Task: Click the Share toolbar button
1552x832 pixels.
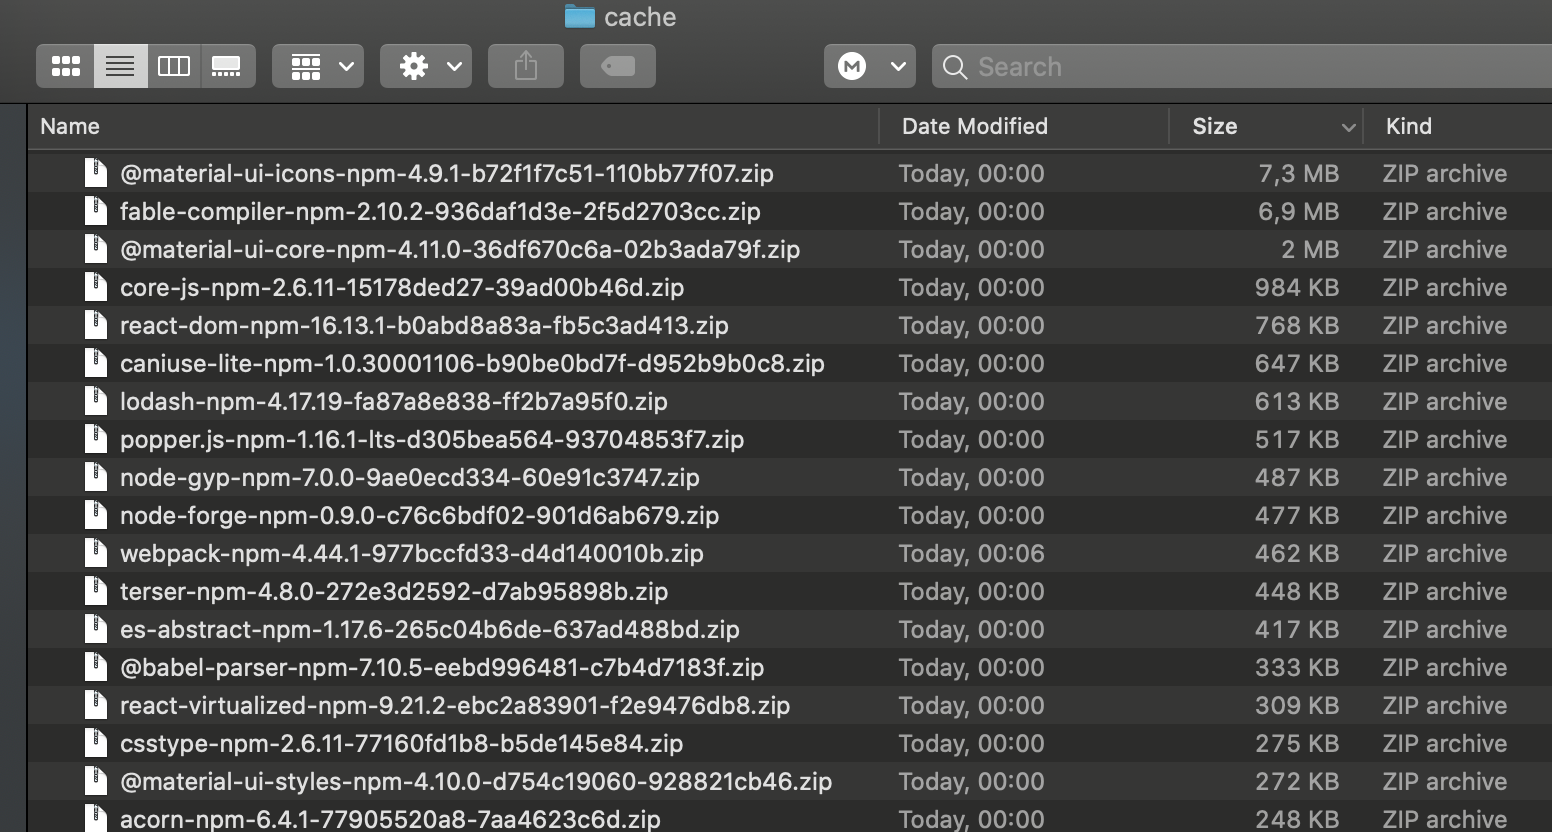Action: (x=526, y=66)
